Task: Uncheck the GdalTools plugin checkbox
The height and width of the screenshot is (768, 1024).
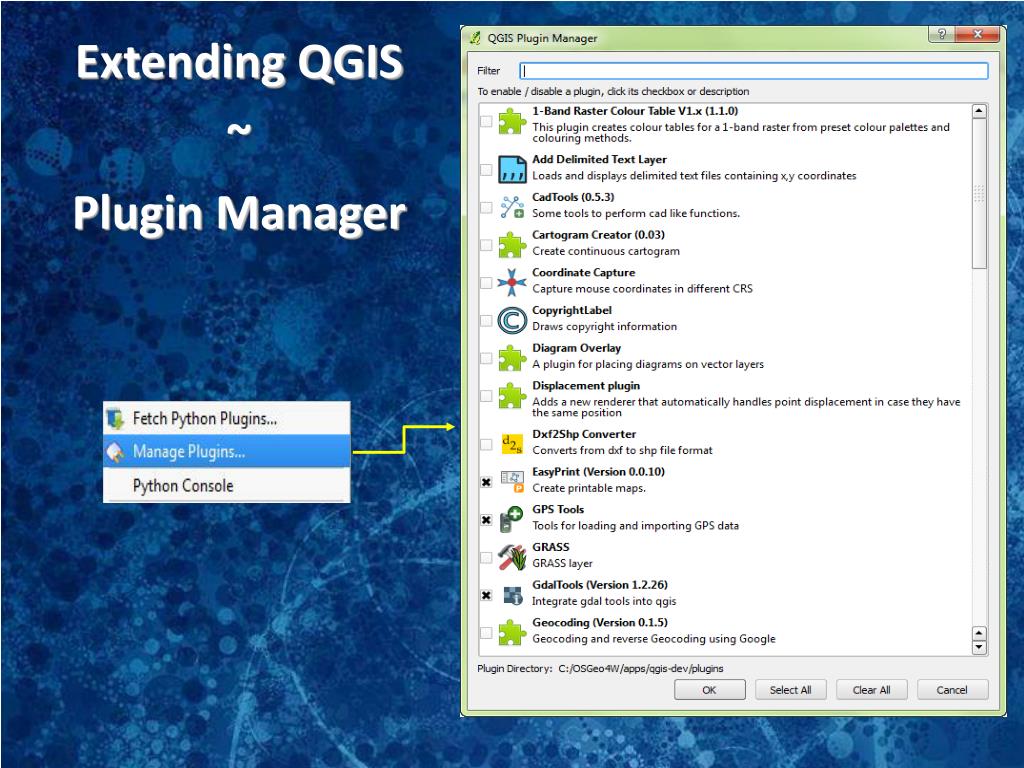Action: coord(486,595)
